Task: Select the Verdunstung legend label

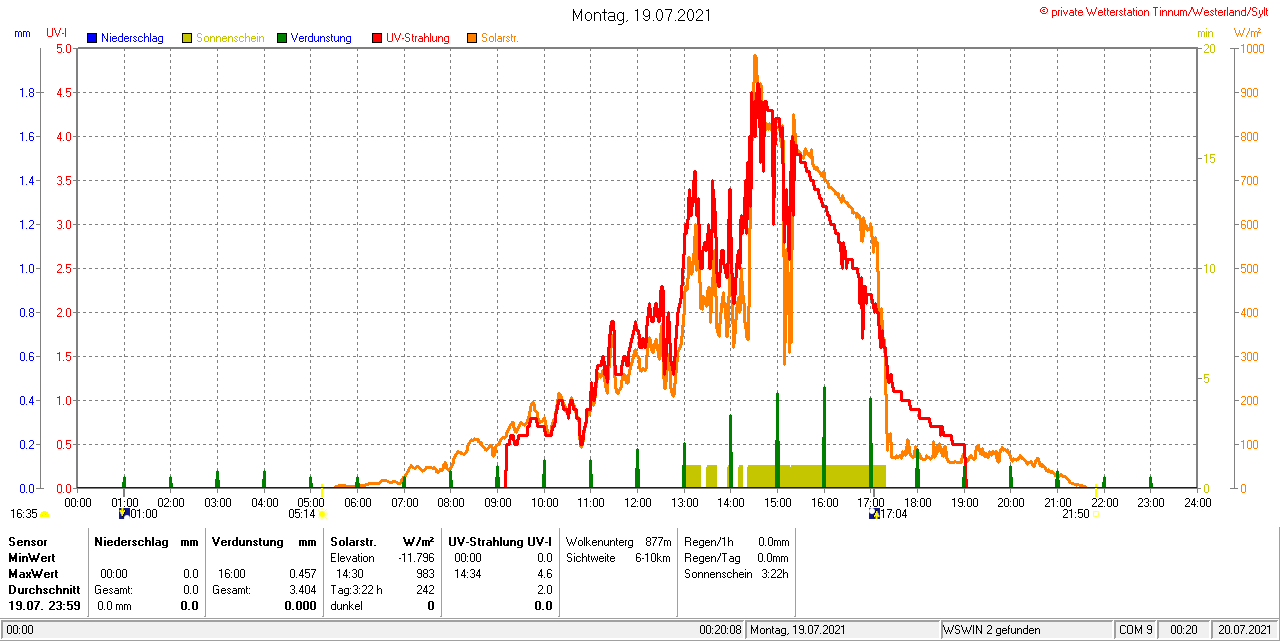Action: click(x=321, y=38)
